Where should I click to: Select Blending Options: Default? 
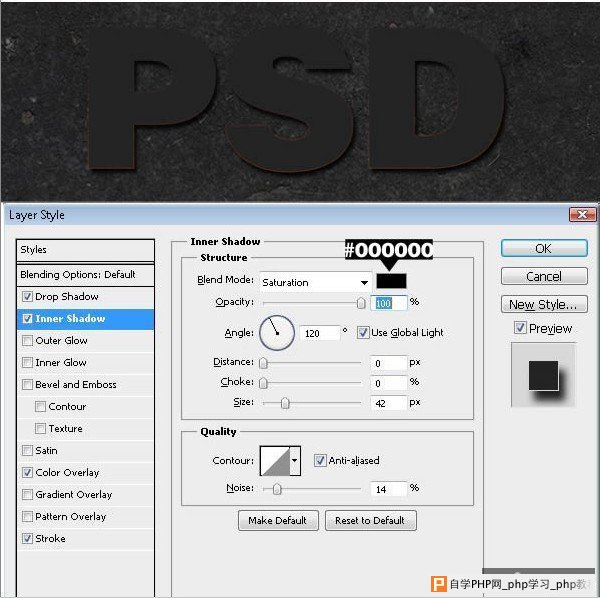pos(85,275)
